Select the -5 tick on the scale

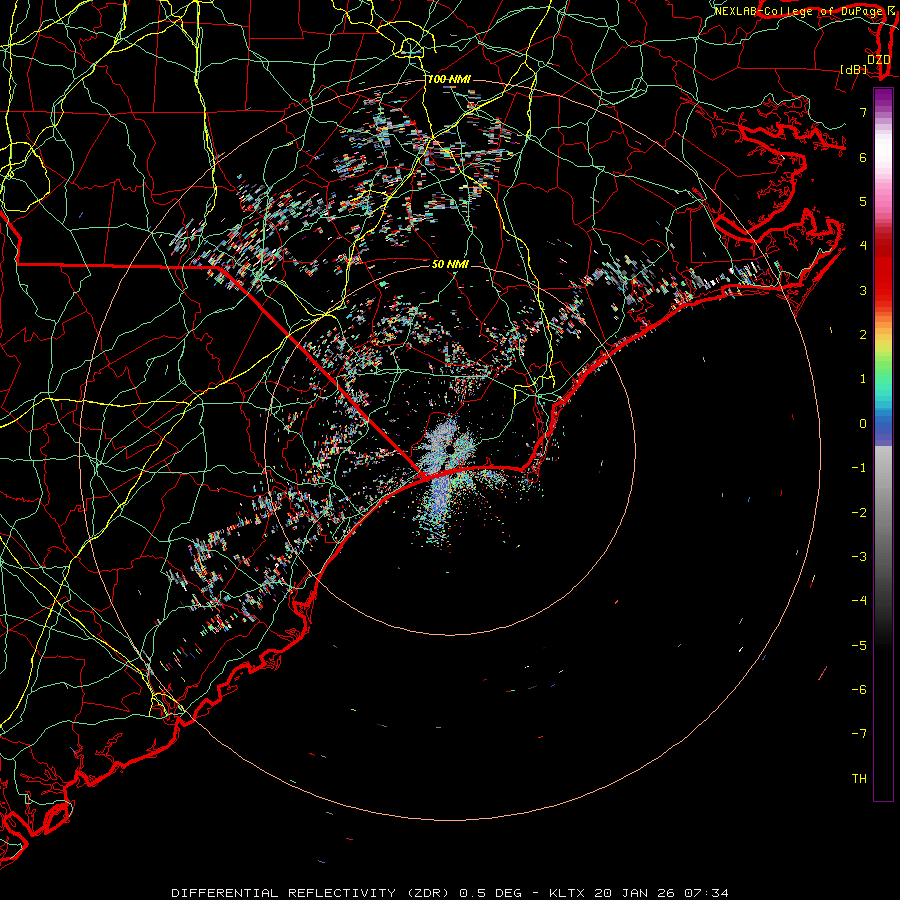click(x=859, y=646)
